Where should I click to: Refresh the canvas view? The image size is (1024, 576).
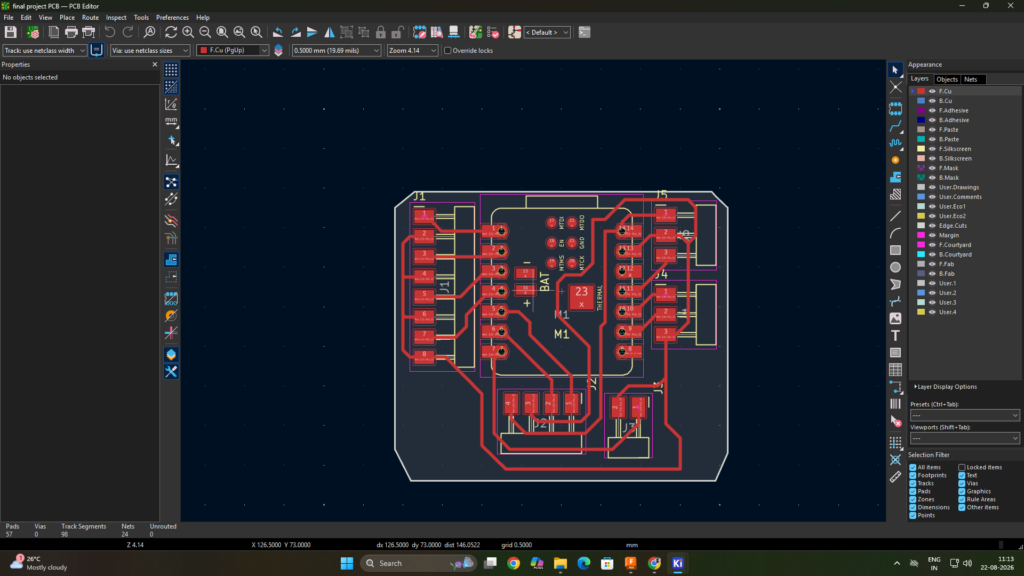(171, 32)
